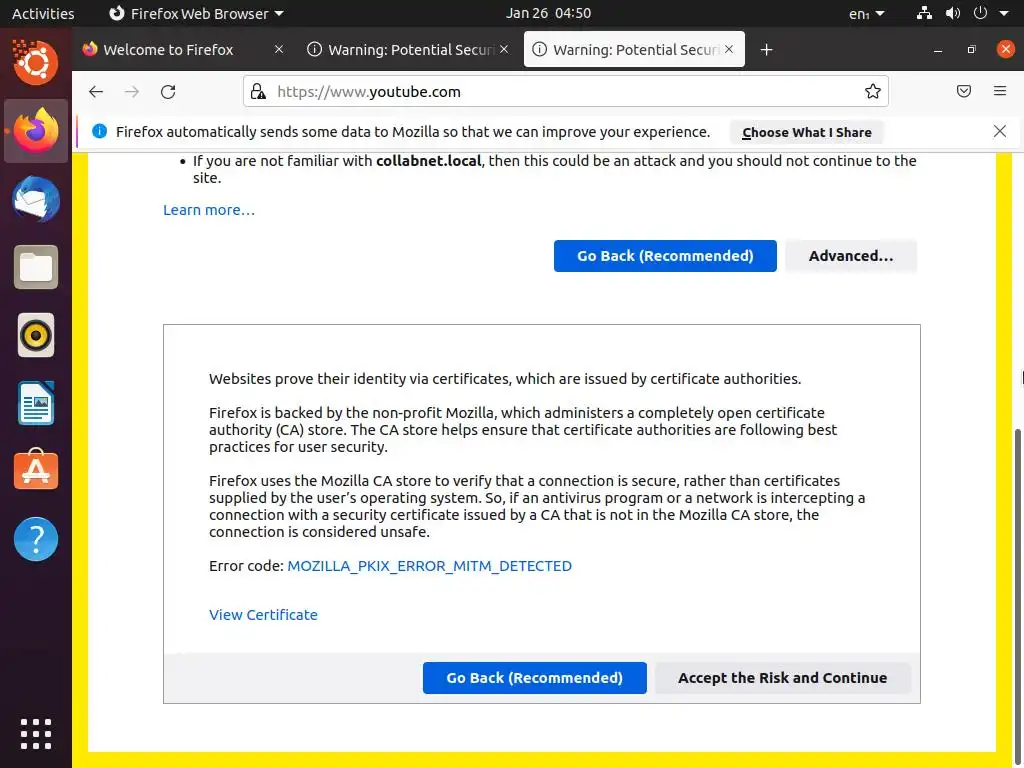The width and height of the screenshot is (1024, 768).
Task: Expand the system menu arrow in the top bar
Action: click(x=1004, y=13)
